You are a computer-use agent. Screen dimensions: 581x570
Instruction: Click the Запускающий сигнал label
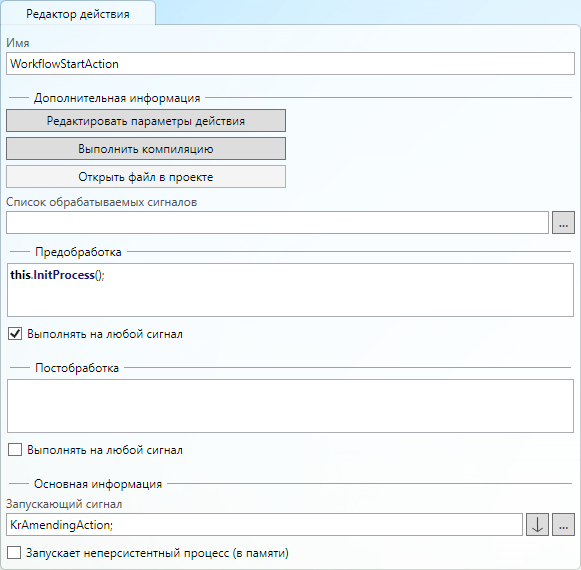point(64,504)
